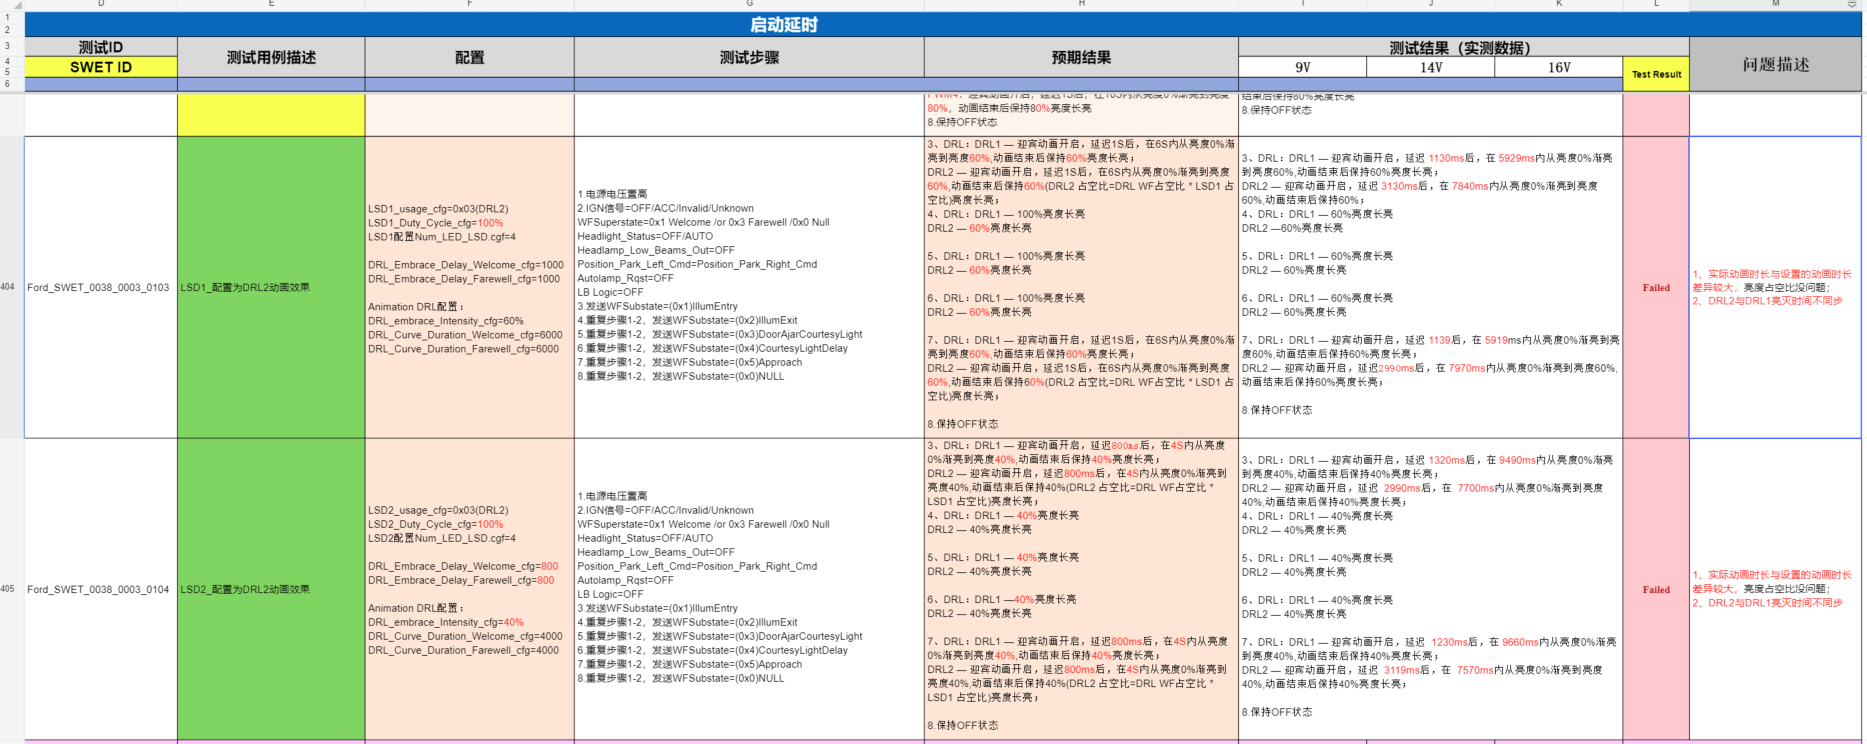Viewport: 1867px width, 744px height.
Task: Select the 预期结果 header cell
Action: (1081, 58)
